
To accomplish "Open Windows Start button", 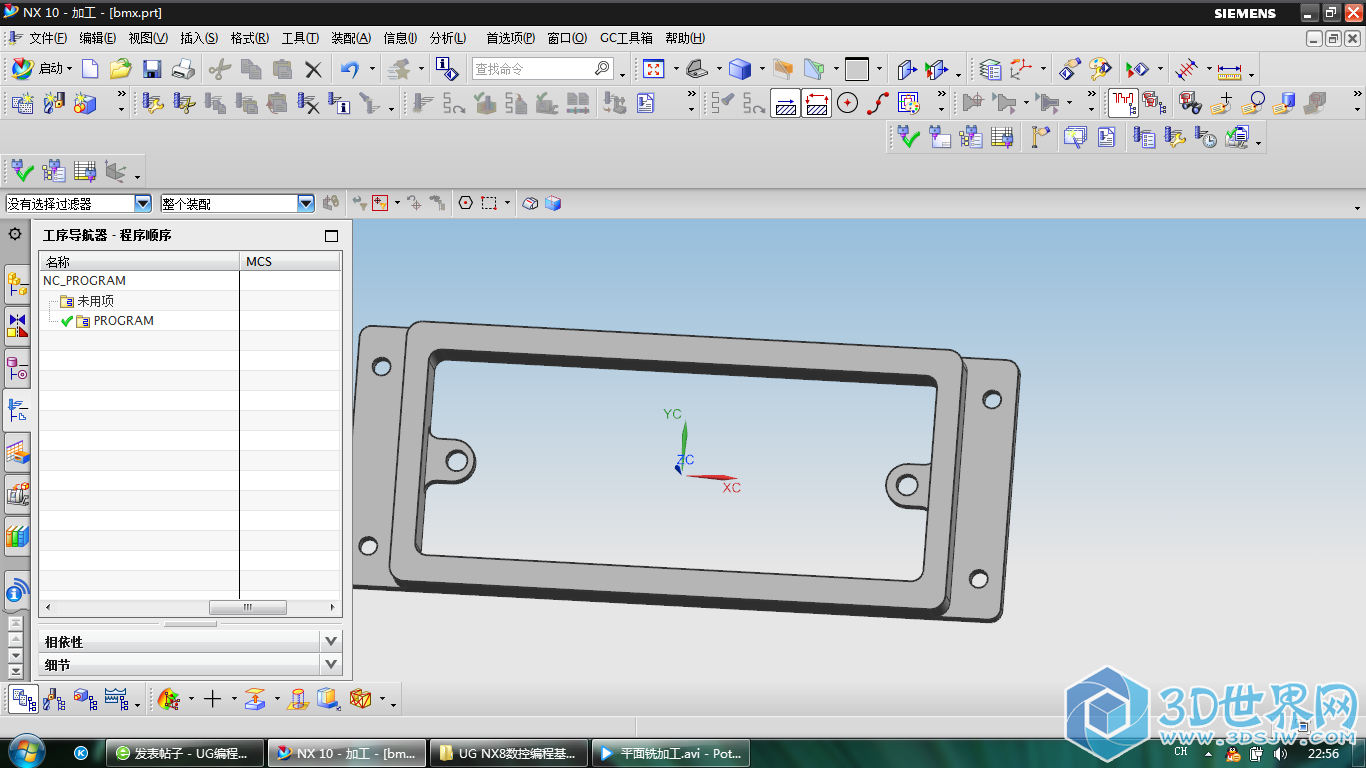I will [x=25, y=753].
